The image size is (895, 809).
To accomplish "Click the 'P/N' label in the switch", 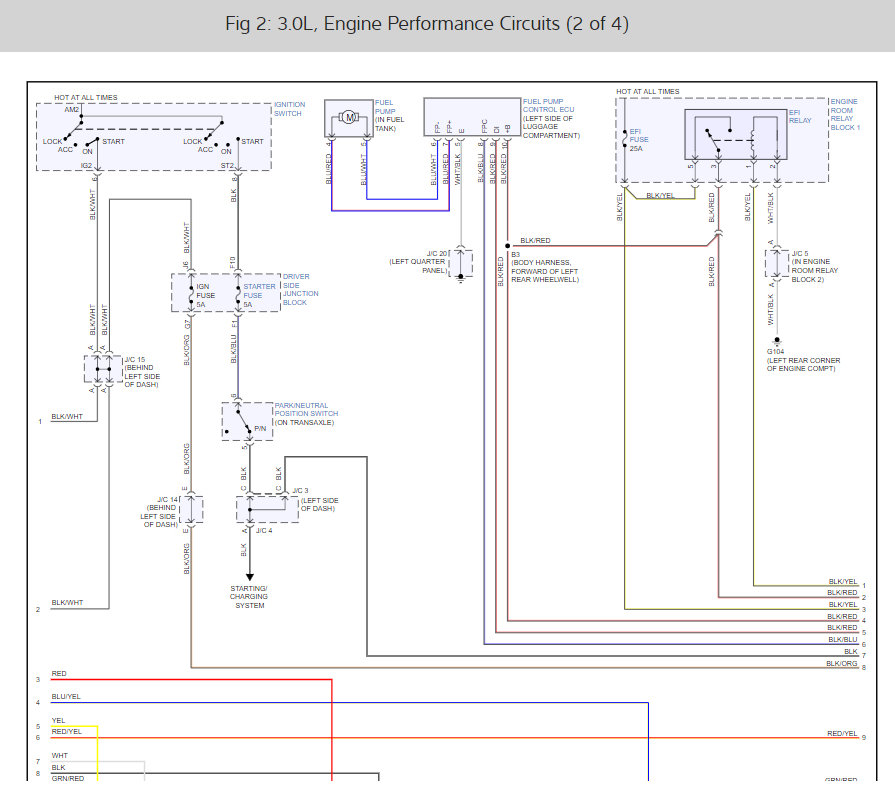I will [260, 428].
